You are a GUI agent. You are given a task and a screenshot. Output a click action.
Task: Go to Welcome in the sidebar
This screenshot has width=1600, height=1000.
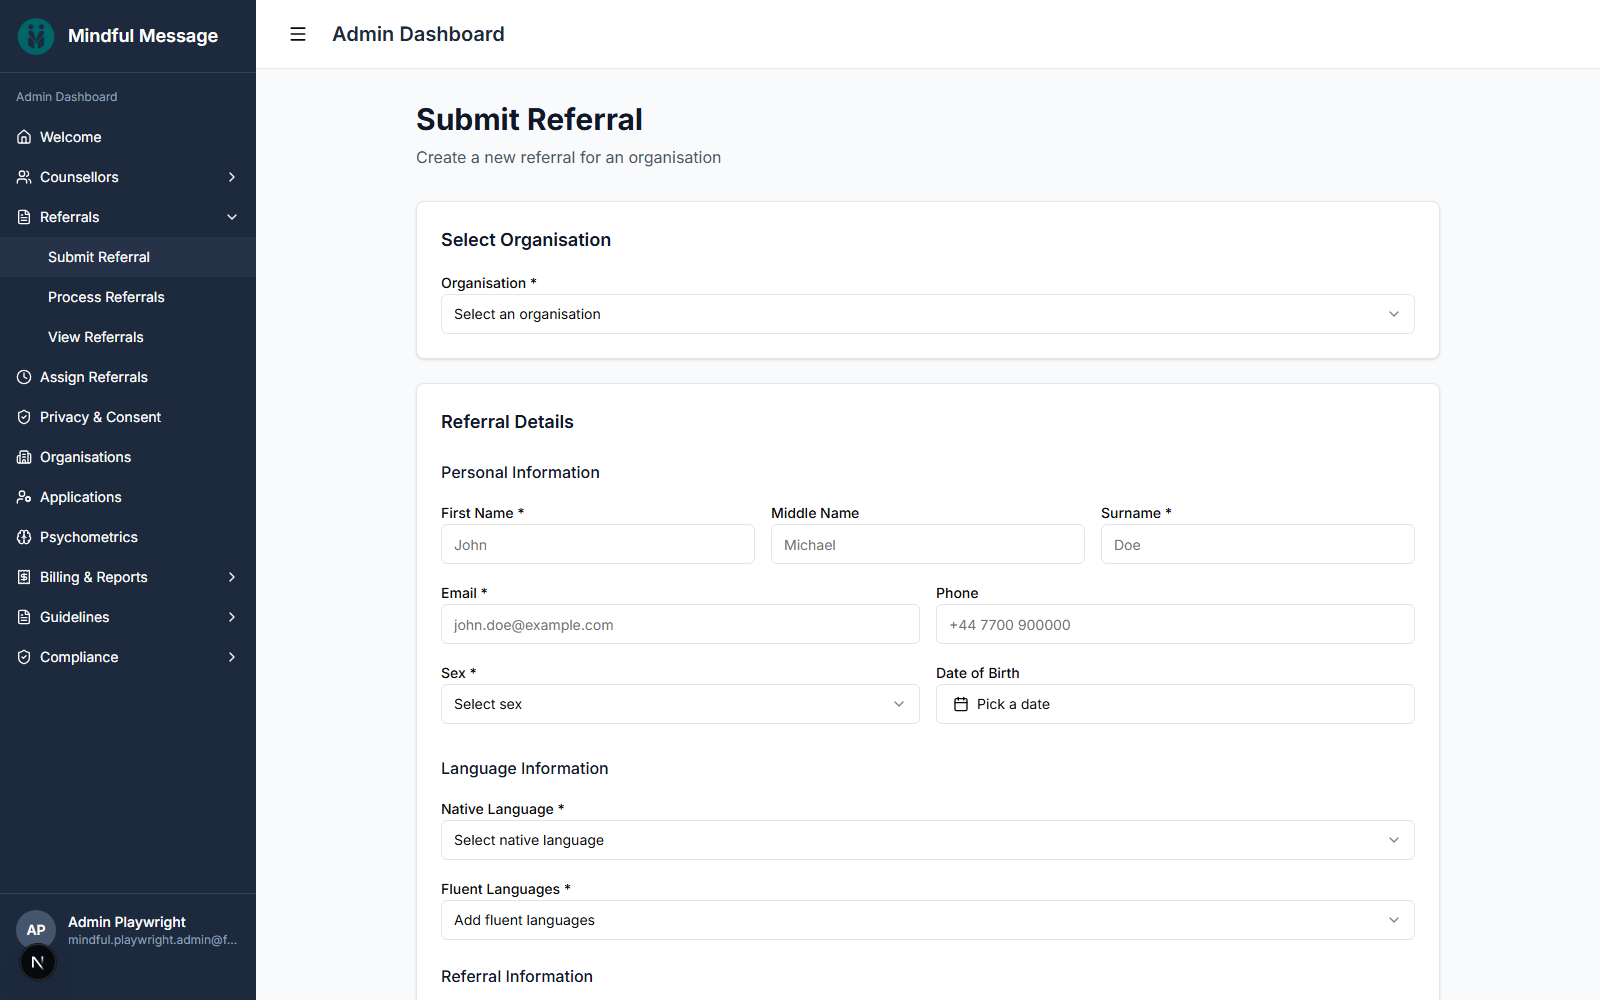click(x=128, y=137)
